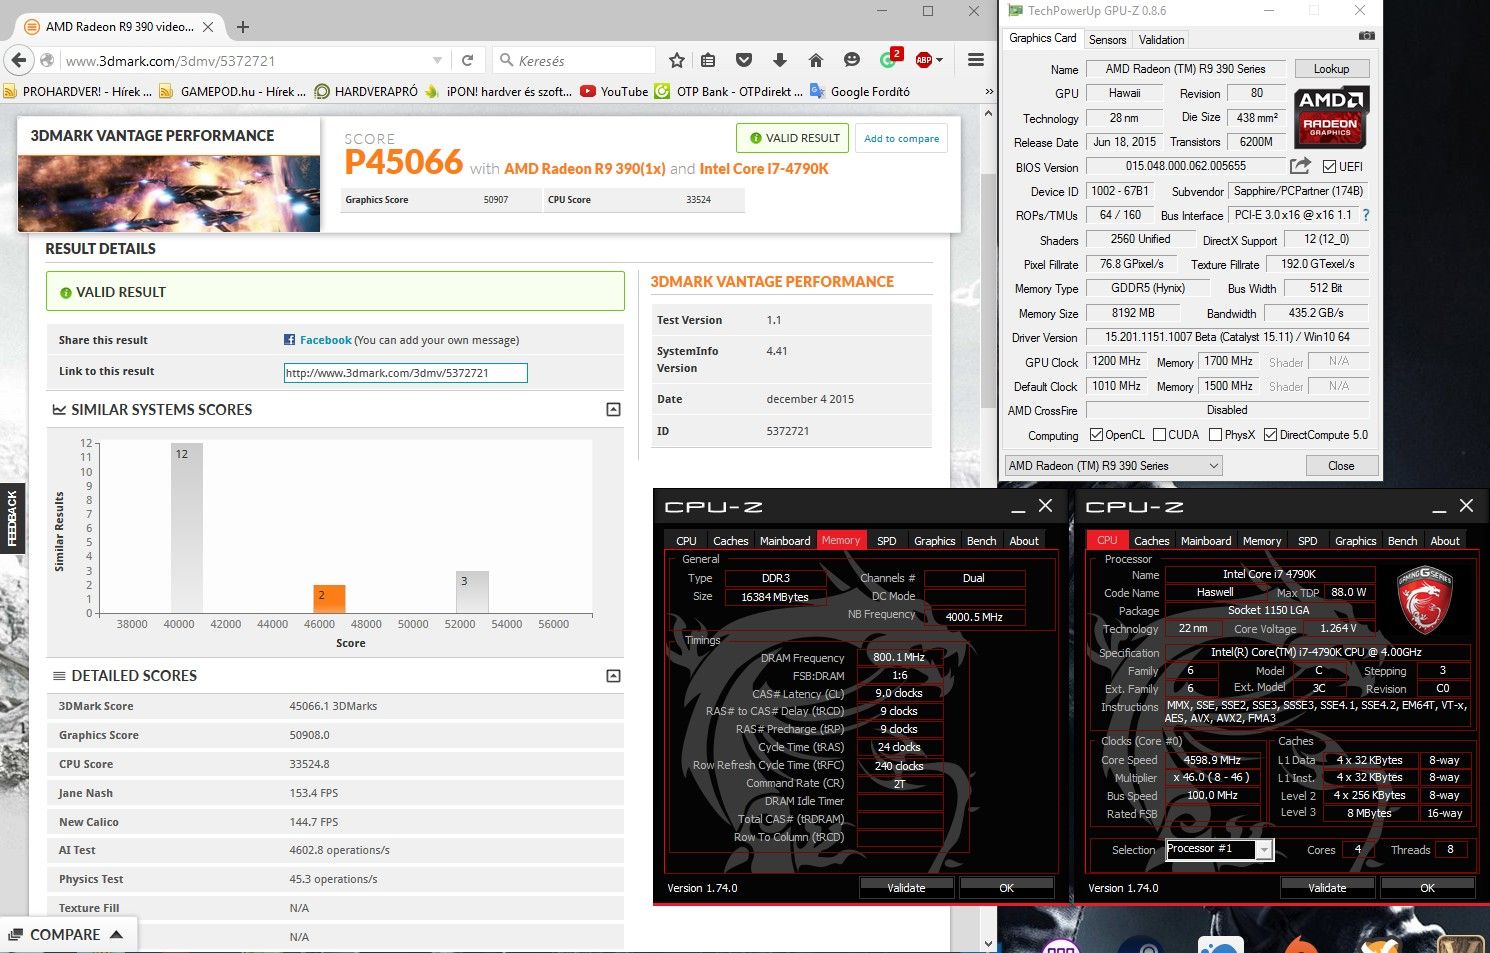Viewport: 1490px width, 953px height.
Task: Click the Adblock Plus ABP icon
Action: [924, 60]
